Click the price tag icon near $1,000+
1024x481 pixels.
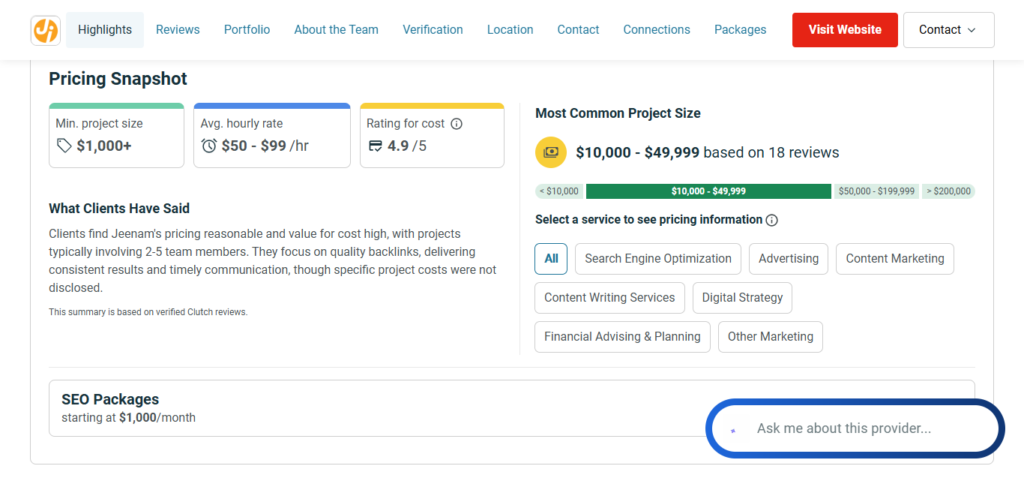point(64,146)
